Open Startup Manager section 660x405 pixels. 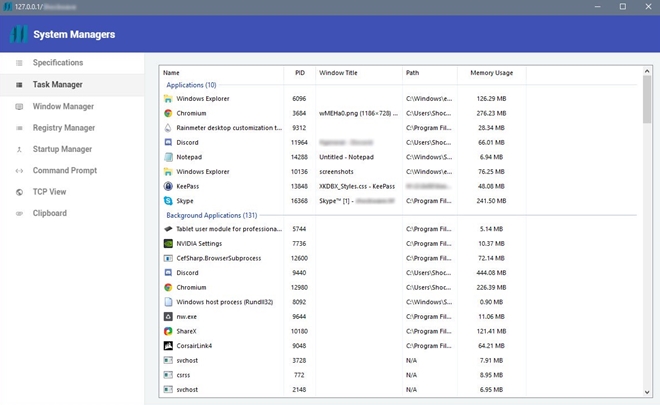tap(72, 149)
